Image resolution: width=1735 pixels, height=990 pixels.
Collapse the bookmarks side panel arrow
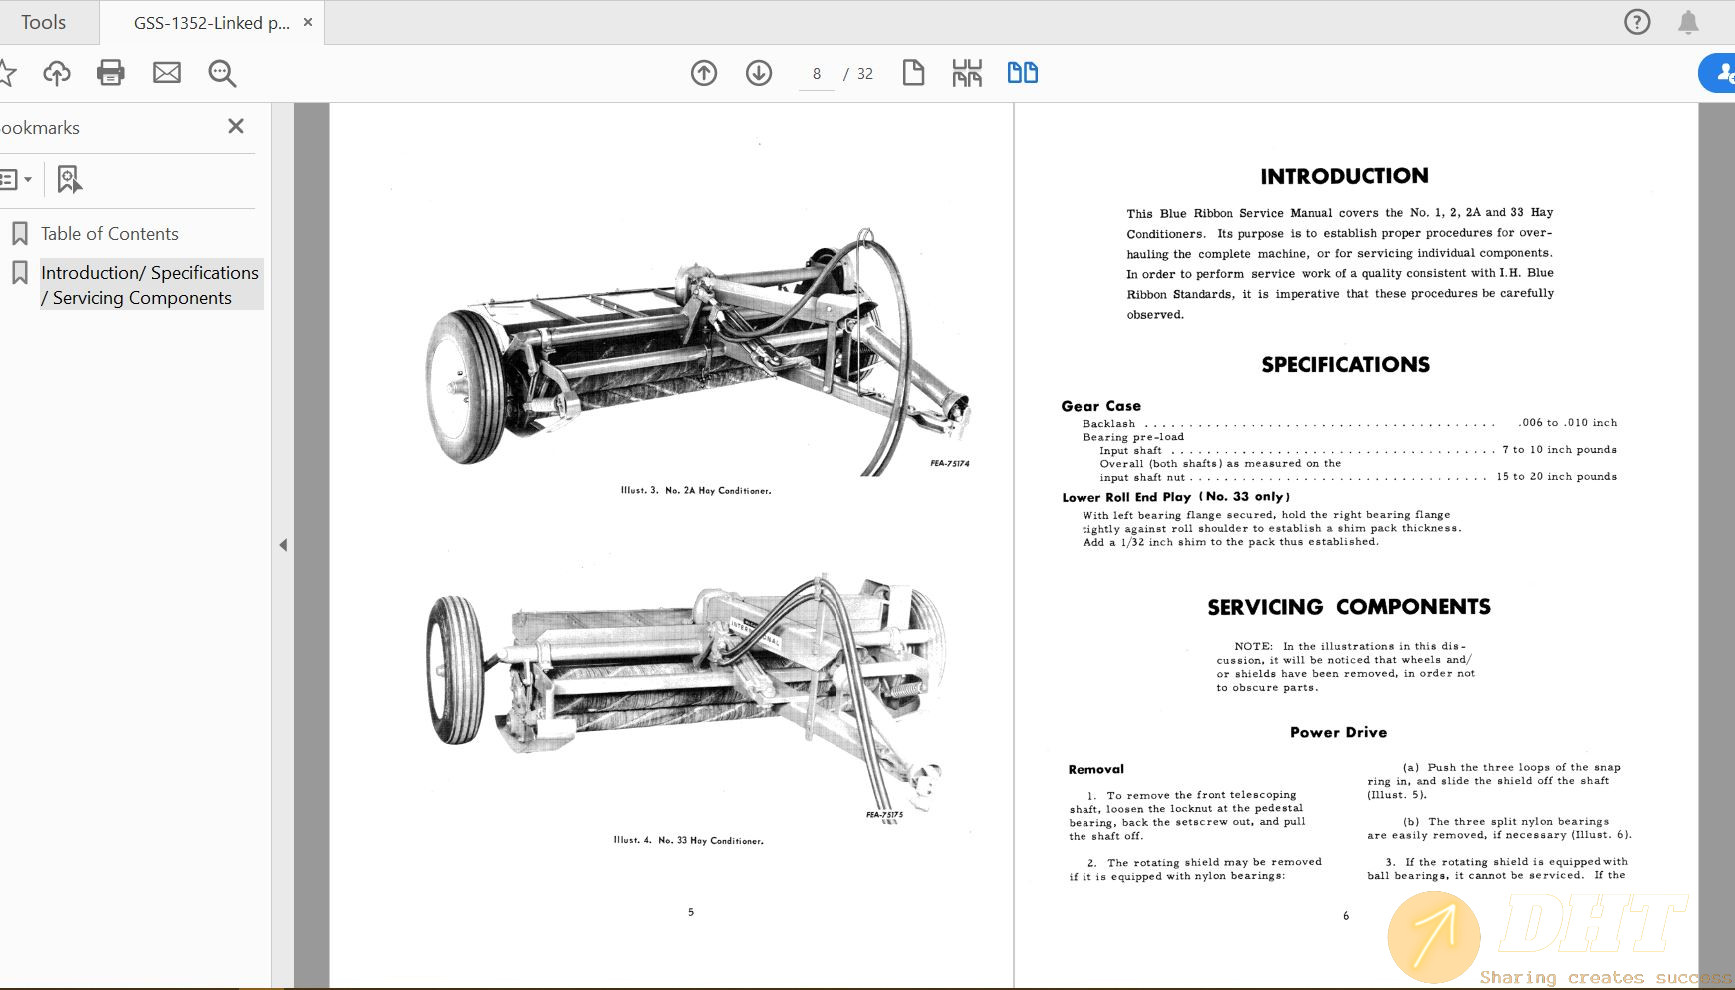pyautogui.click(x=283, y=545)
